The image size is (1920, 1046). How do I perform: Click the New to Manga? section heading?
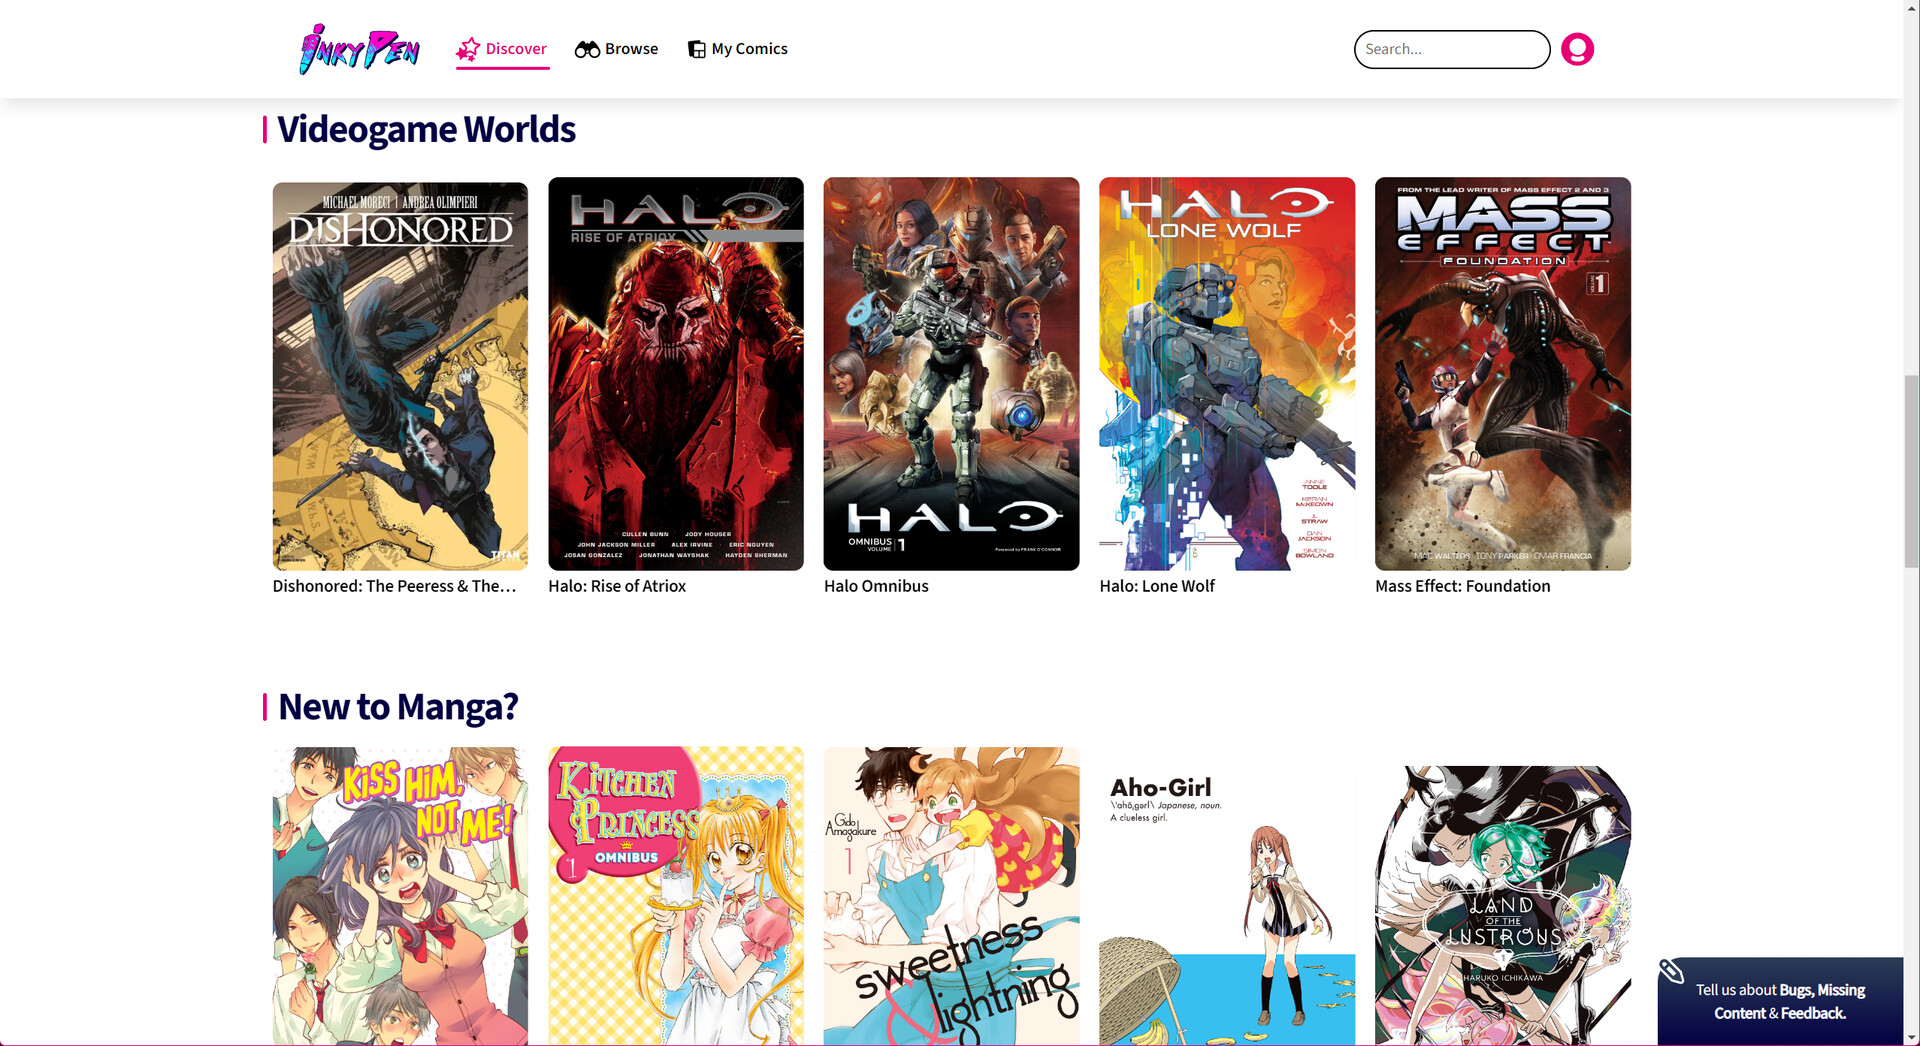pos(398,707)
